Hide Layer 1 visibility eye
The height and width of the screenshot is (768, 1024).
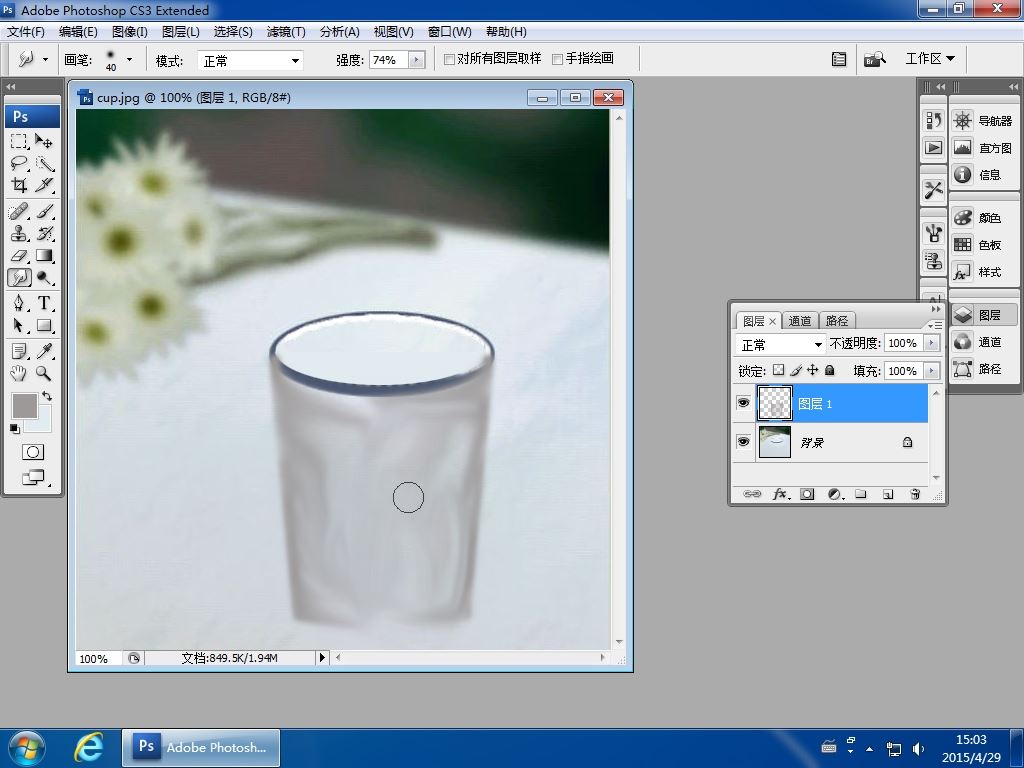pos(743,403)
